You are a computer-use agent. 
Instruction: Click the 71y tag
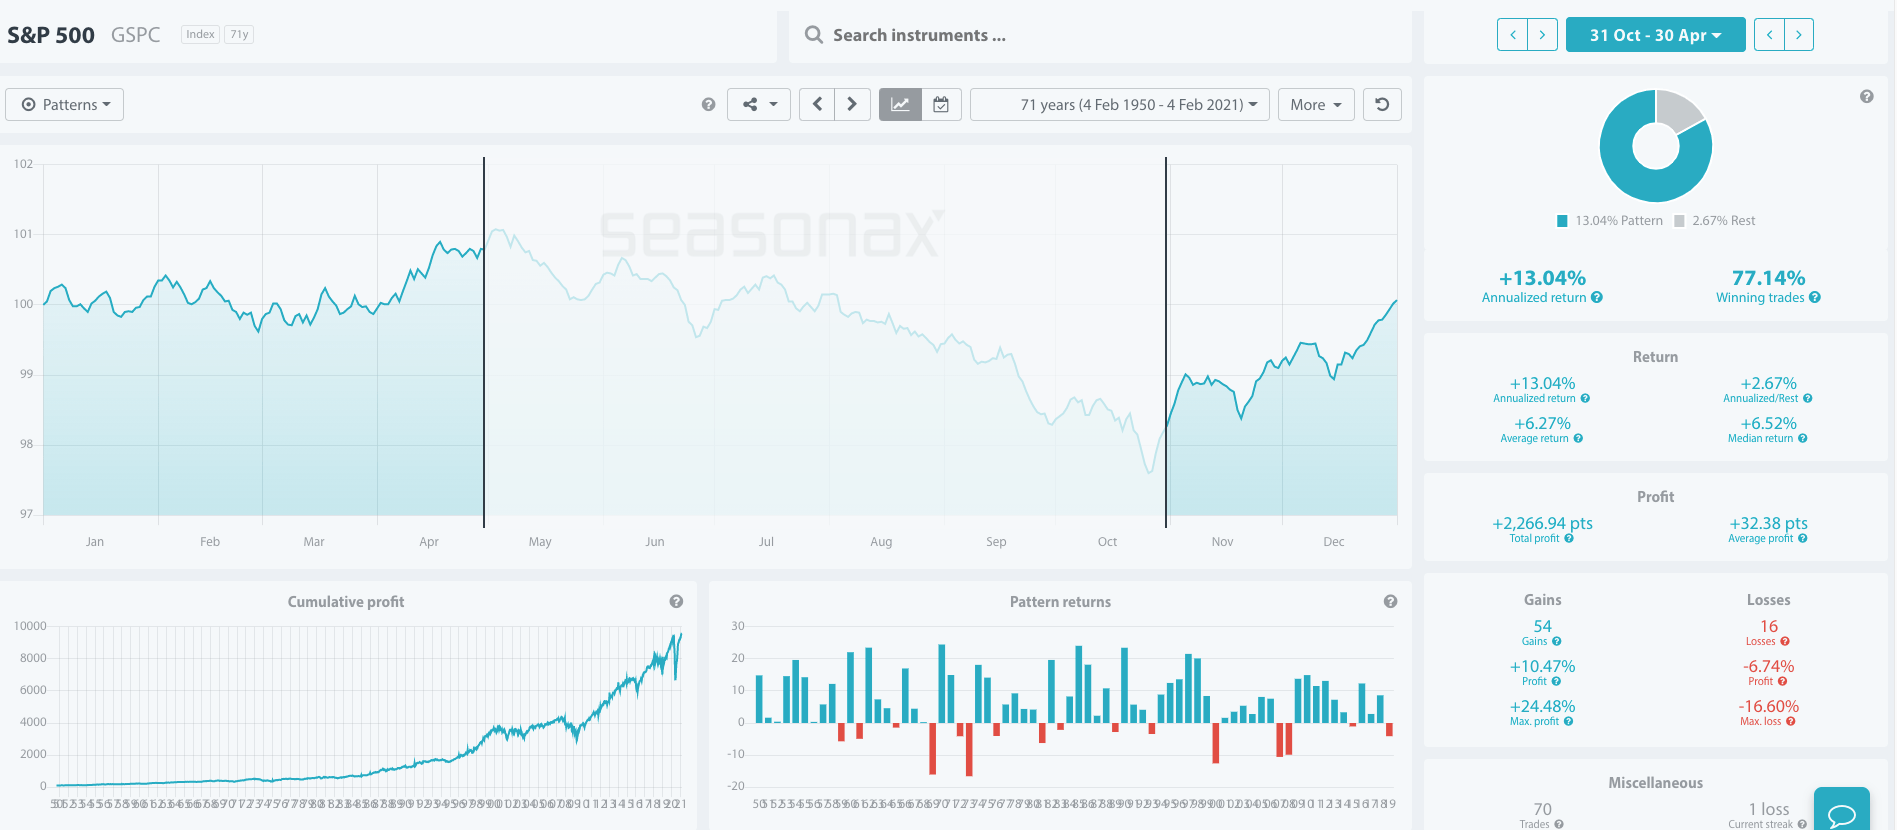coord(239,34)
